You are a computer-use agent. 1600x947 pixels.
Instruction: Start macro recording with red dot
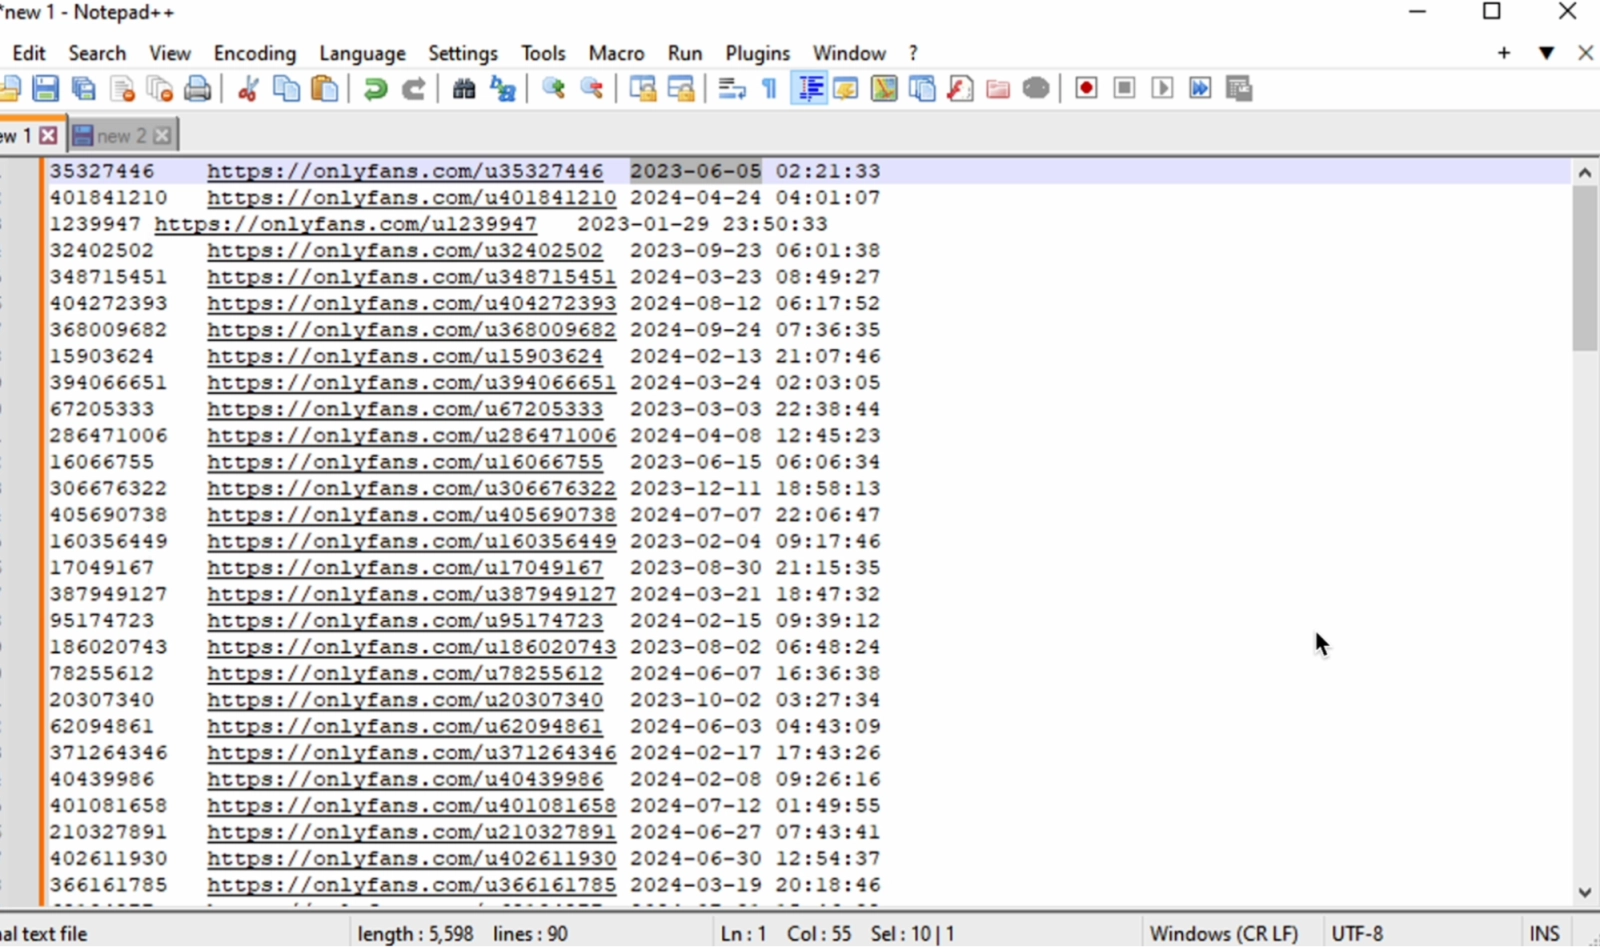pyautogui.click(x=1086, y=89)
